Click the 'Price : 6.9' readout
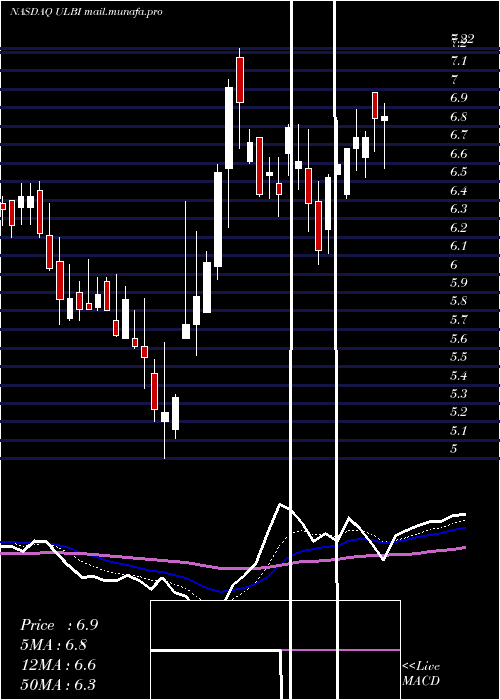This screenshot has height=700, width=500. 59,625
